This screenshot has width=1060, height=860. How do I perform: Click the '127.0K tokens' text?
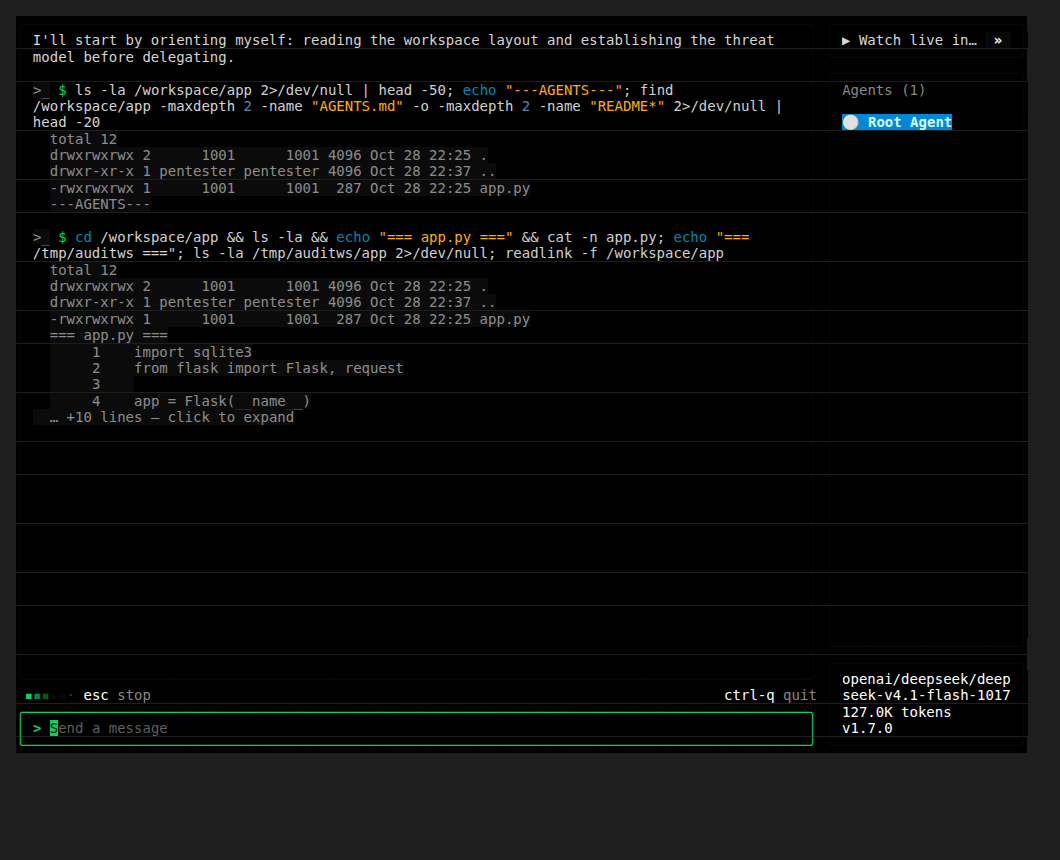(896, 713)
